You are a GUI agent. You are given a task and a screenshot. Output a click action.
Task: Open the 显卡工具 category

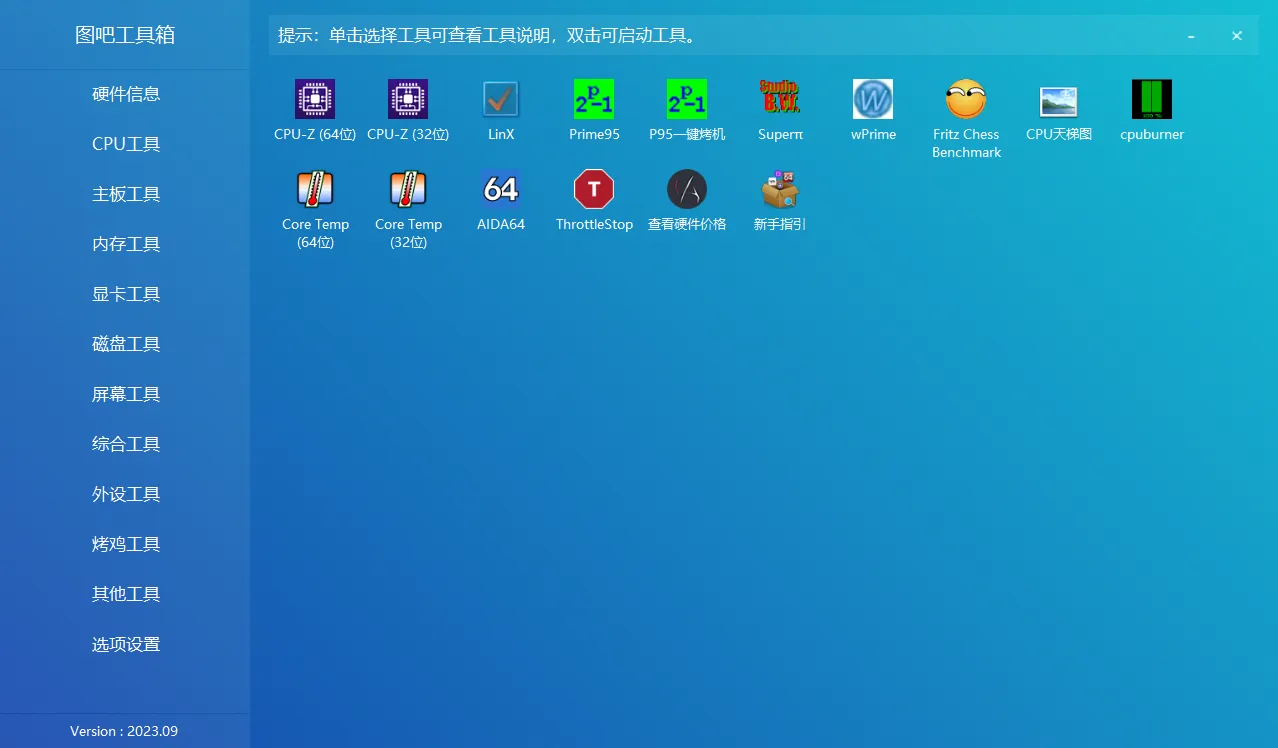coord(125,293)
